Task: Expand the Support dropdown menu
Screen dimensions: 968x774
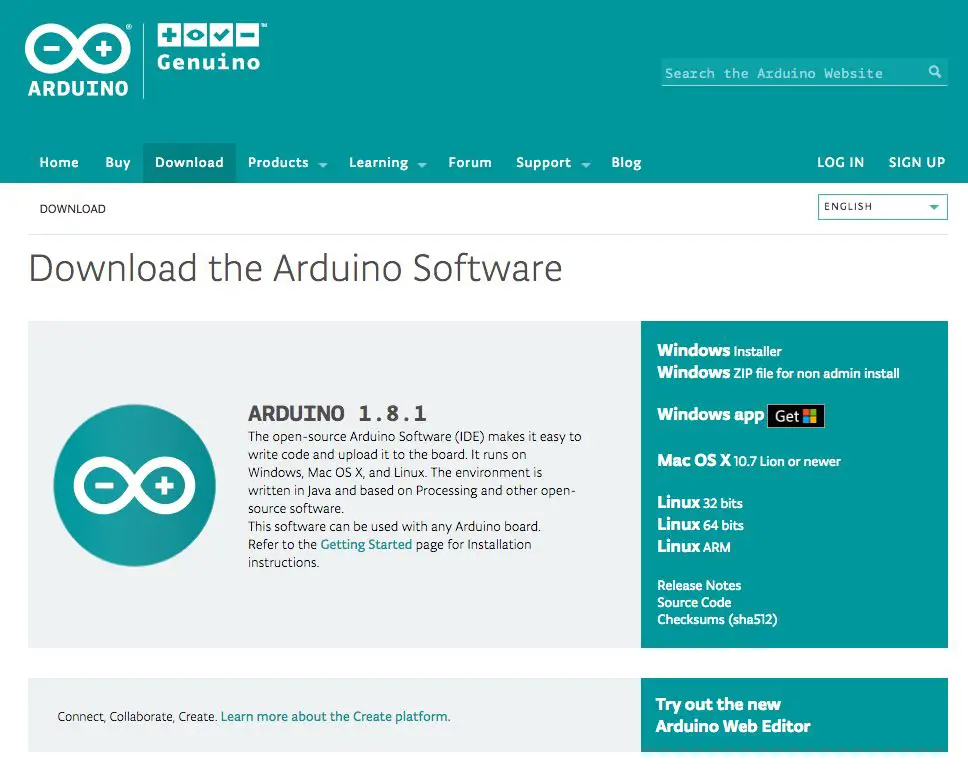Action: tap(553, 162)
